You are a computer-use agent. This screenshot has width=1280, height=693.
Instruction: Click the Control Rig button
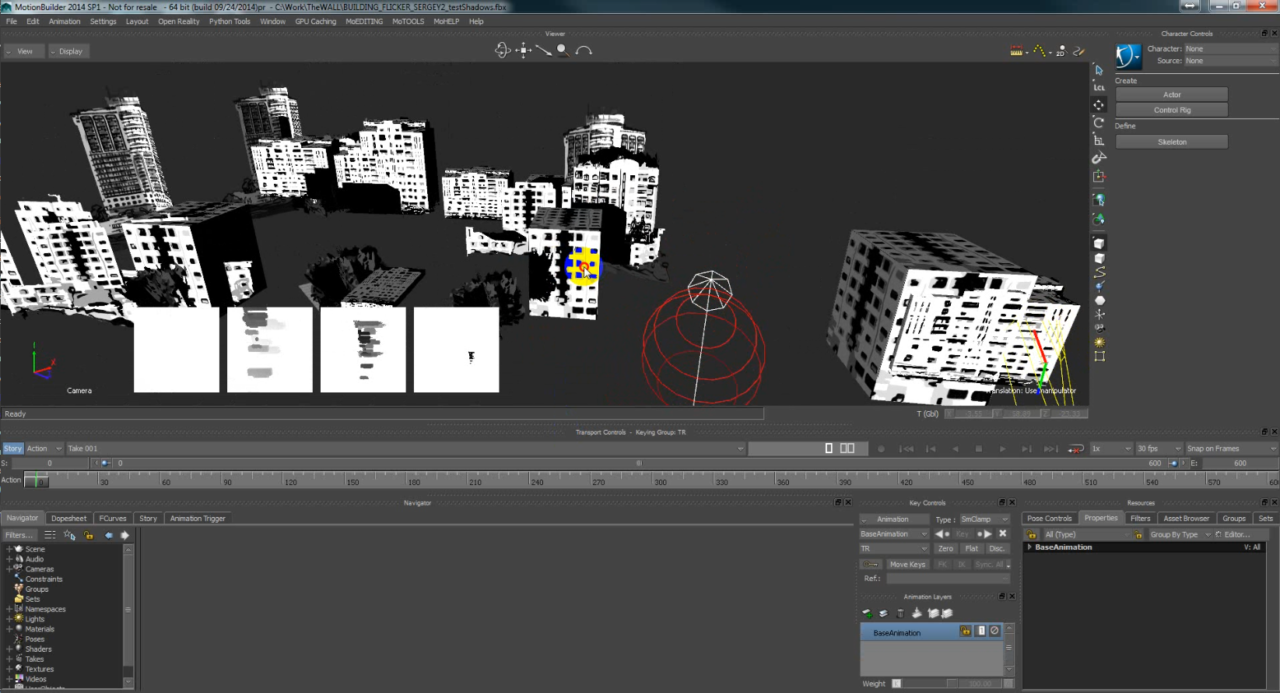pos(1172,110)
